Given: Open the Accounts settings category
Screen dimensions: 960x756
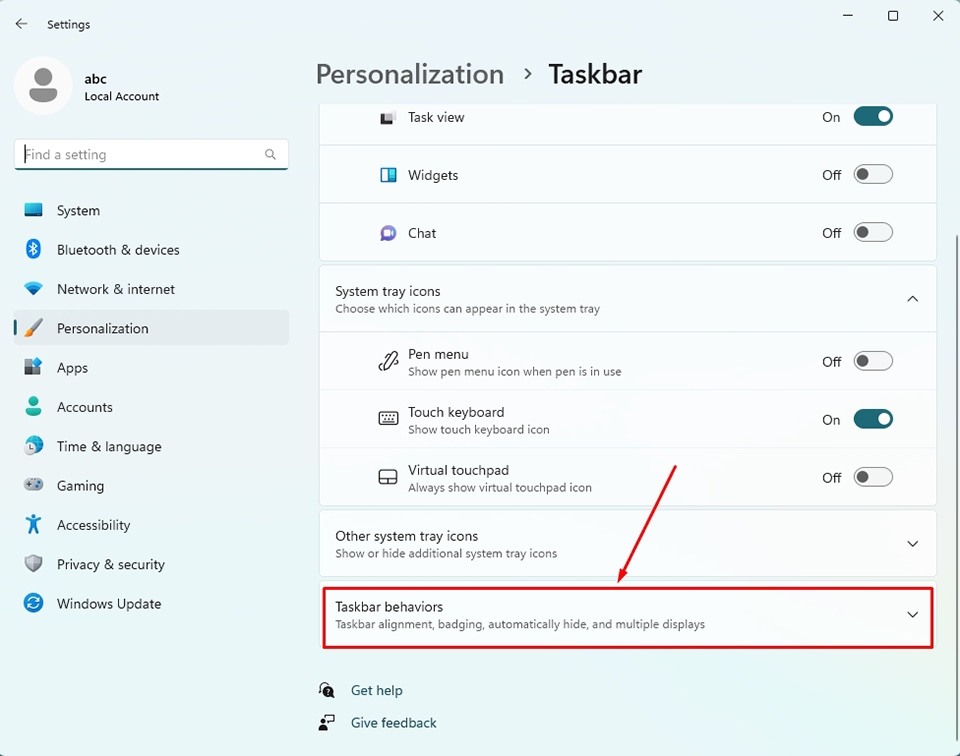Looking at the screenshot, I should 151,406.
